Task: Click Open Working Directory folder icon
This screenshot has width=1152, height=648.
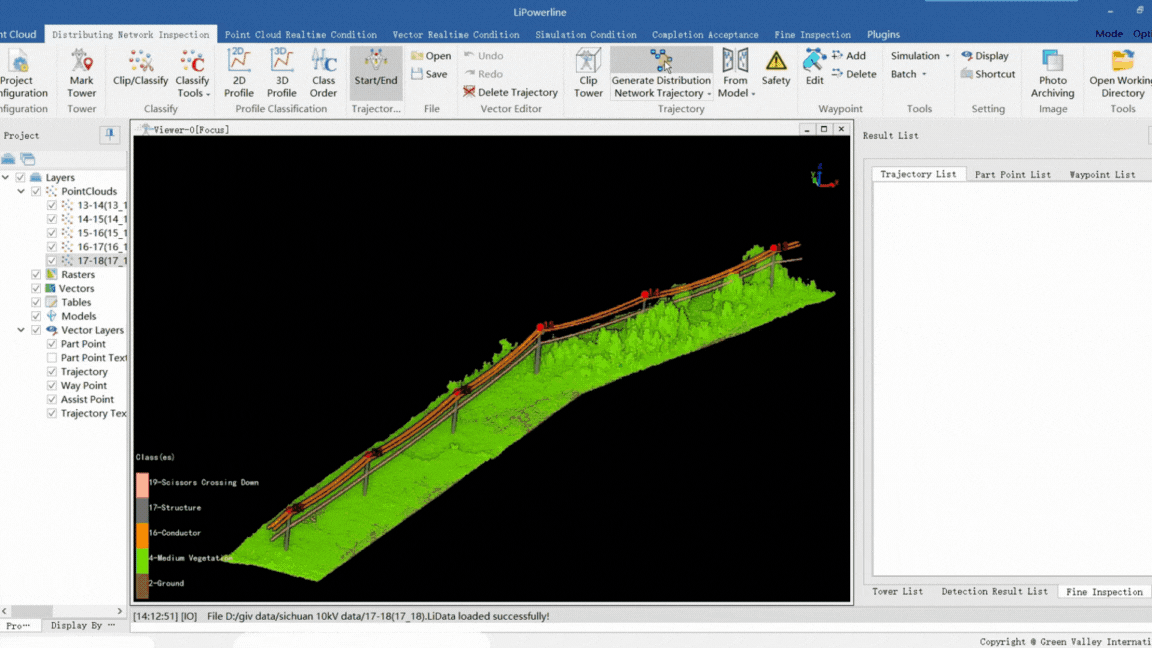Action: point(1123,61)
